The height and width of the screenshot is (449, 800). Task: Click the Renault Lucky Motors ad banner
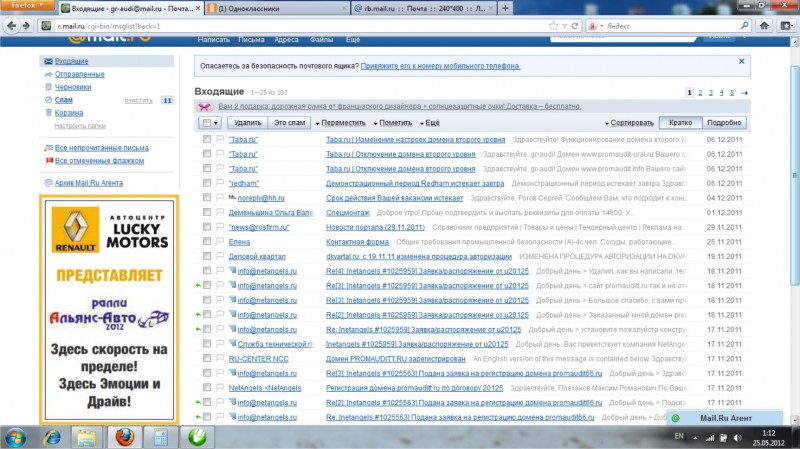click(x=109, y=310)
